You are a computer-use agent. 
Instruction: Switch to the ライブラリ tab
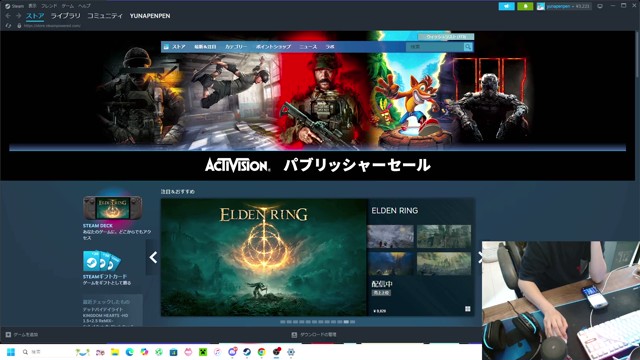pos(66,16)
